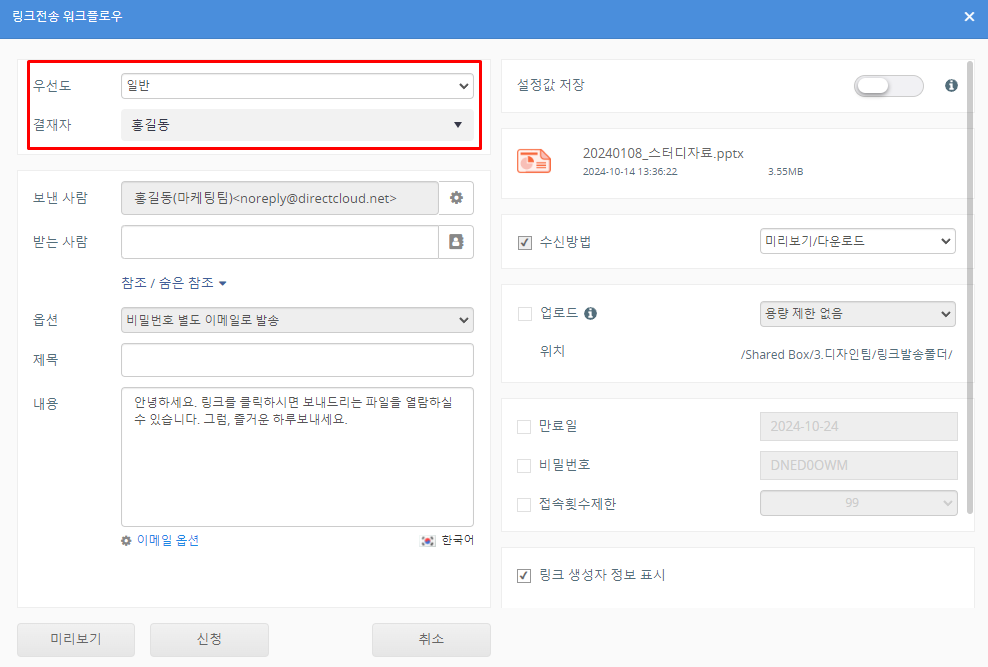Viewport: 988px width, 667px height.
Task: Click the 신청 button
Action: pyautogui.click(x=209, y=639)
